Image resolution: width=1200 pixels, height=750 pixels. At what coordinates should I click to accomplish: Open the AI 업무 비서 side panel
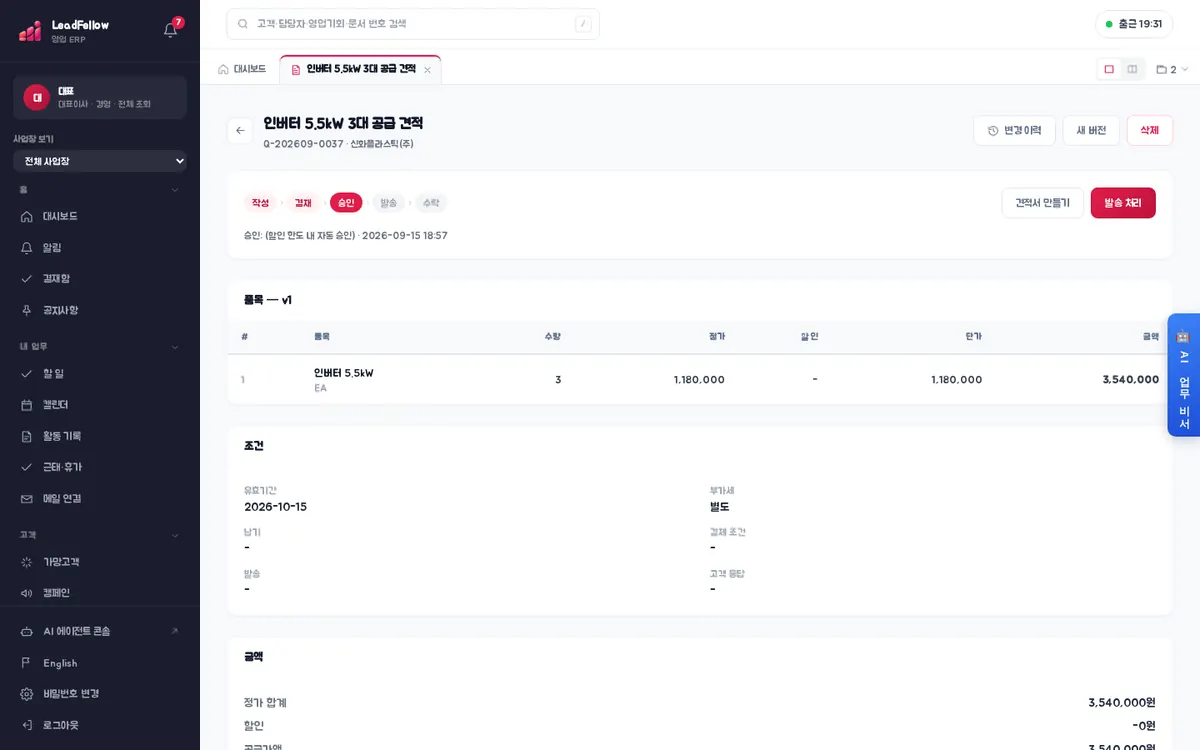pos(1184,375)
